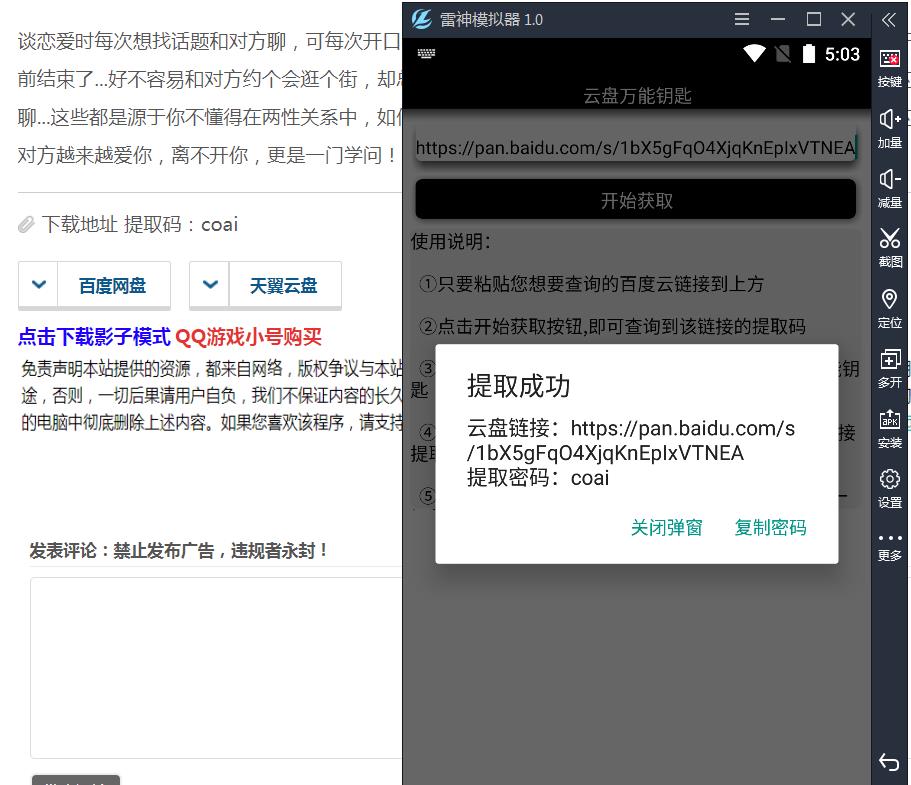Focus the Baidu pan URL input field
Viewport: 911px width, 785px height.
pos(636,148)
